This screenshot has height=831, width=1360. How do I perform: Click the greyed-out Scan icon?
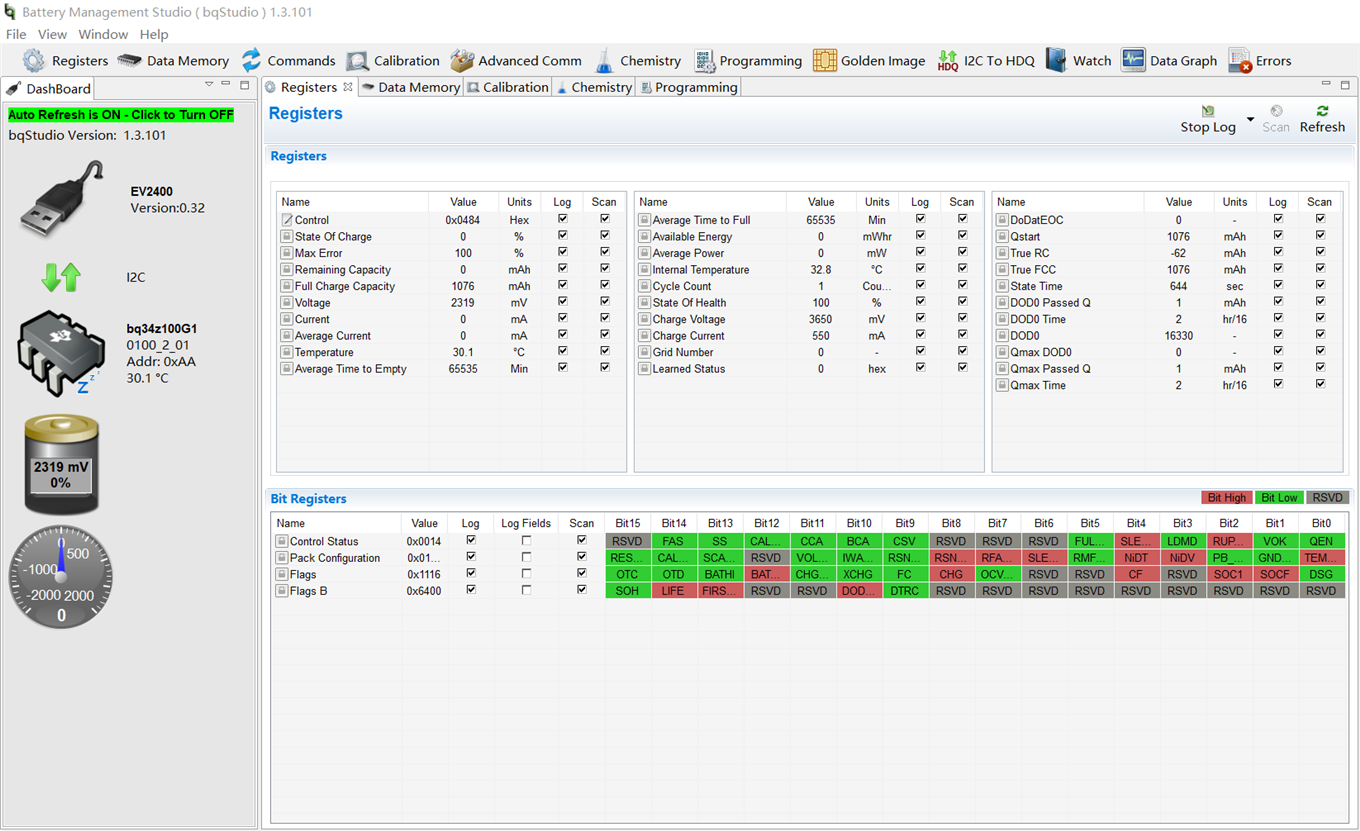[1276, 112]
